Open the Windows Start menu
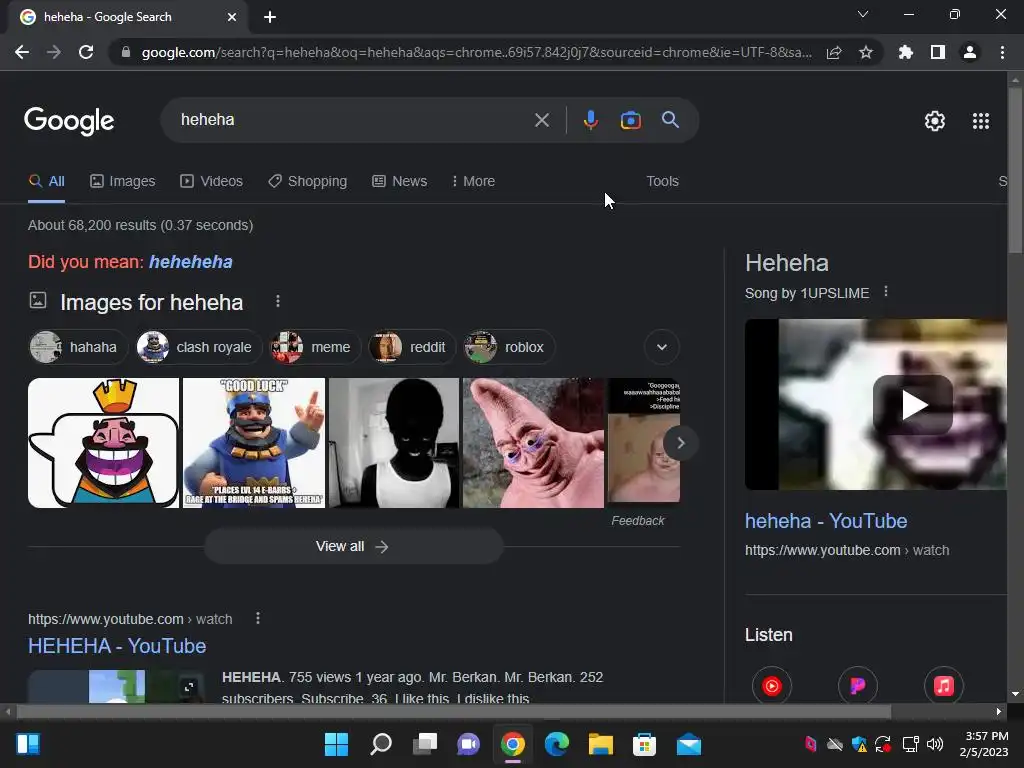The width and height of the screenshot is (1024, 768). (336, 744)
